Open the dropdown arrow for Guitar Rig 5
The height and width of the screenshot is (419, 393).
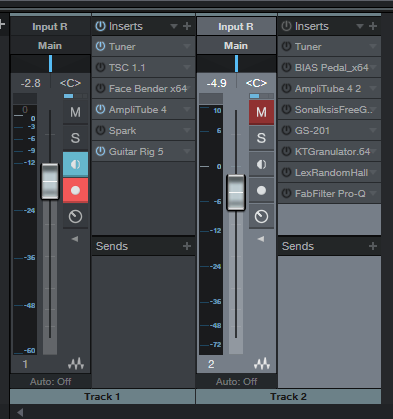187,152
